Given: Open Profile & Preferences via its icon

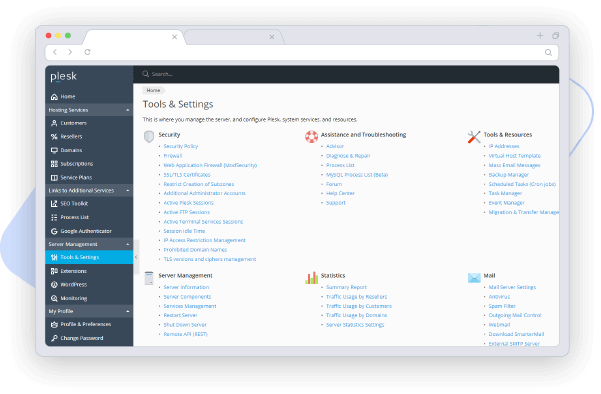Looking at the screenshot, I should click(x=54, y=324).
